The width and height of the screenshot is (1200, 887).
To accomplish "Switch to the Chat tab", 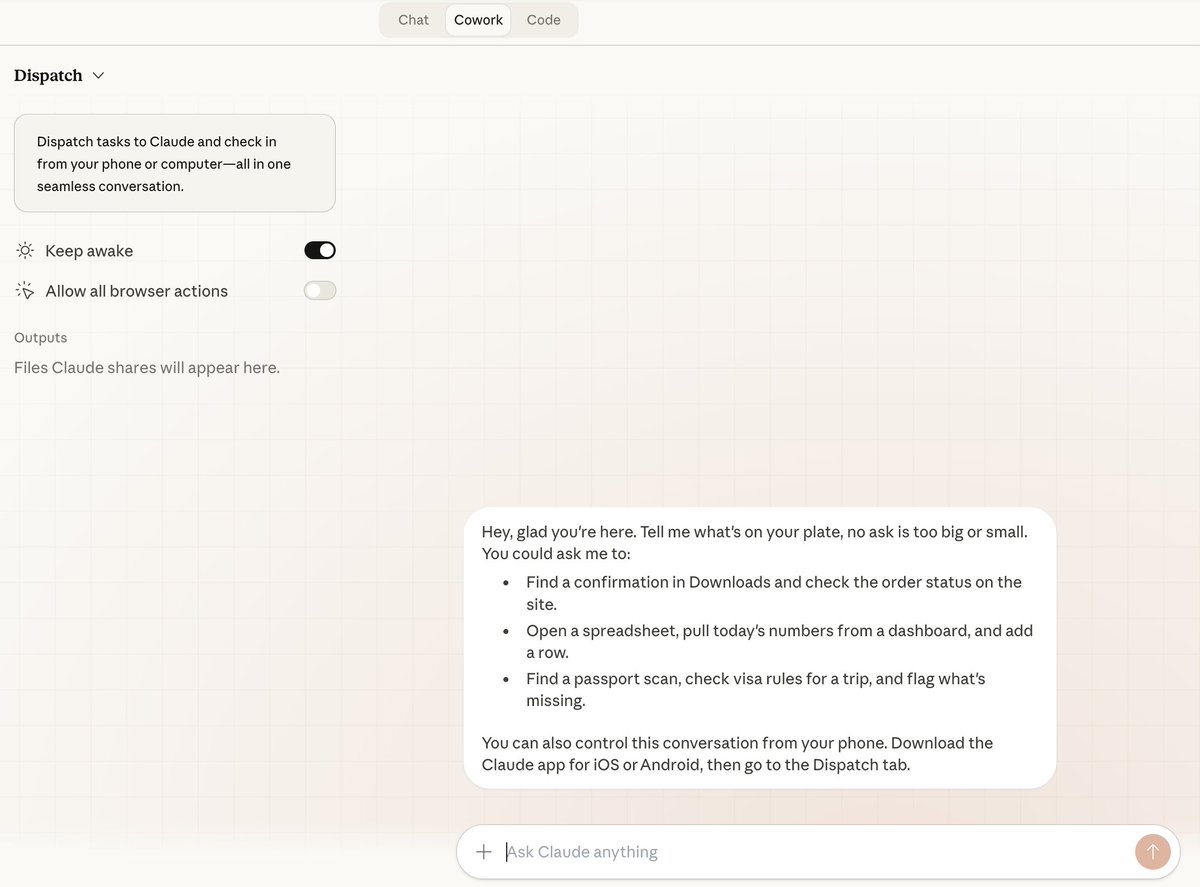I will coord(413,20).
